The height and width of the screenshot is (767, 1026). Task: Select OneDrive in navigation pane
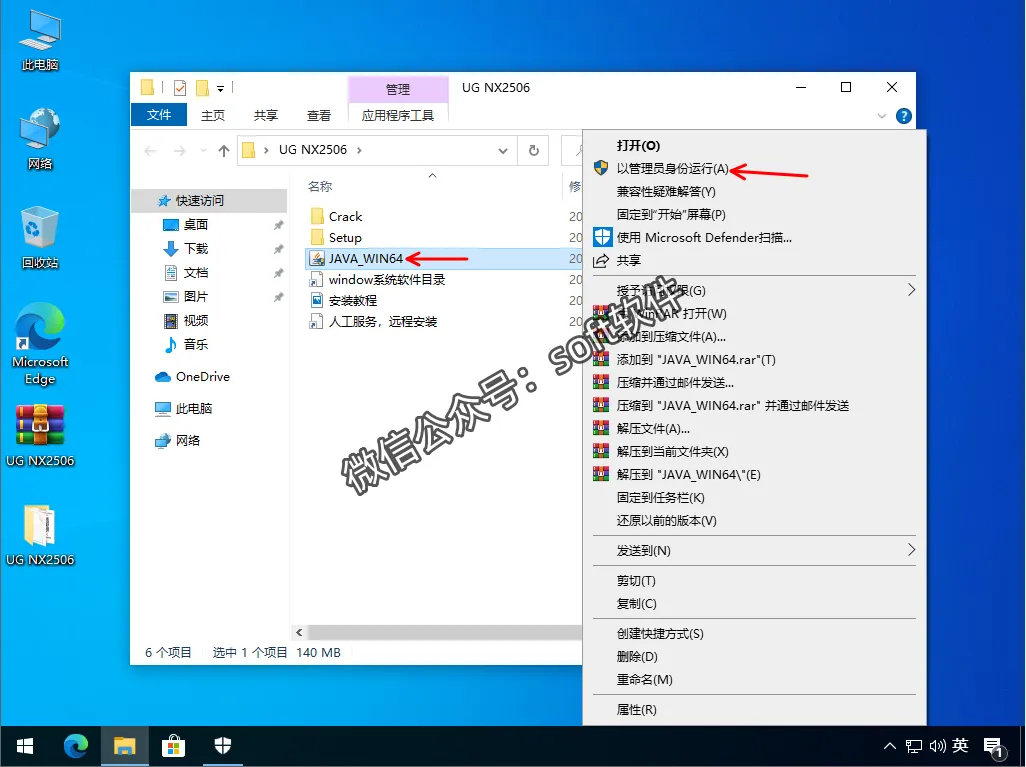tap(203, 376)
